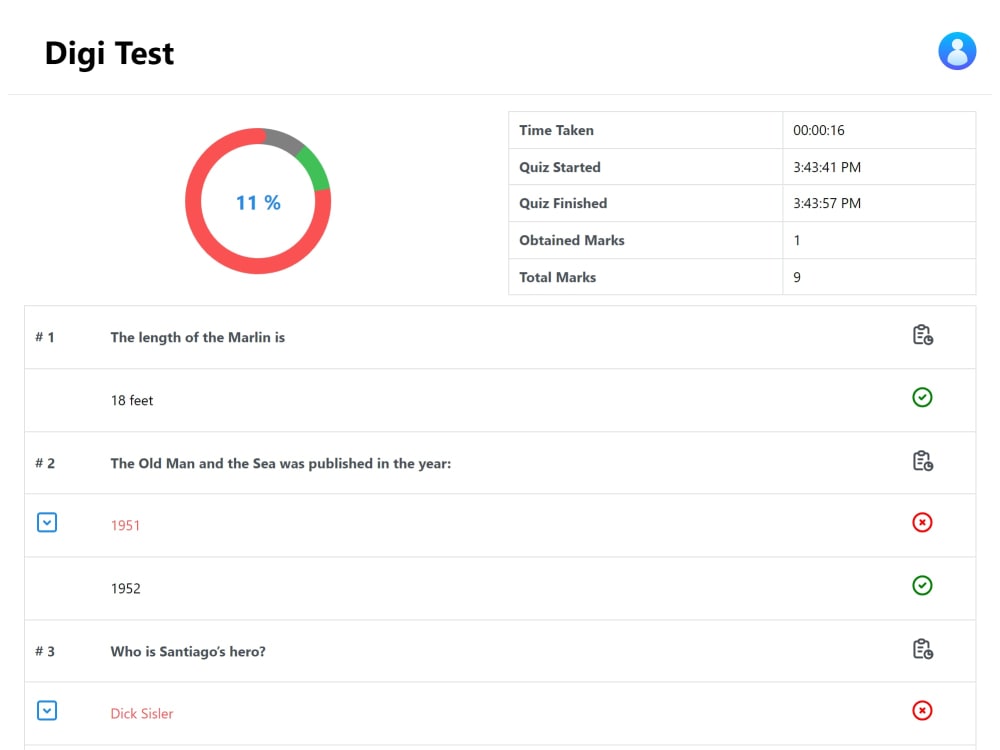Select the answer 18 feet

[130, 400]
